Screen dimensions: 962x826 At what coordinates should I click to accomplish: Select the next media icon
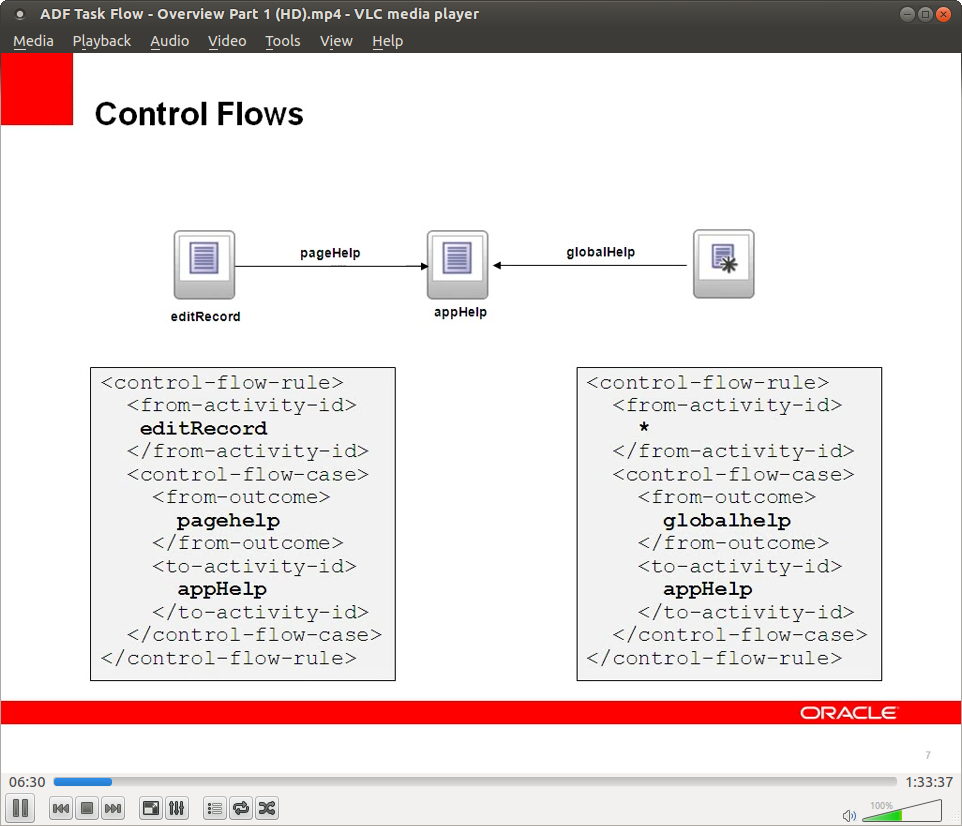[x=112, y=808]
